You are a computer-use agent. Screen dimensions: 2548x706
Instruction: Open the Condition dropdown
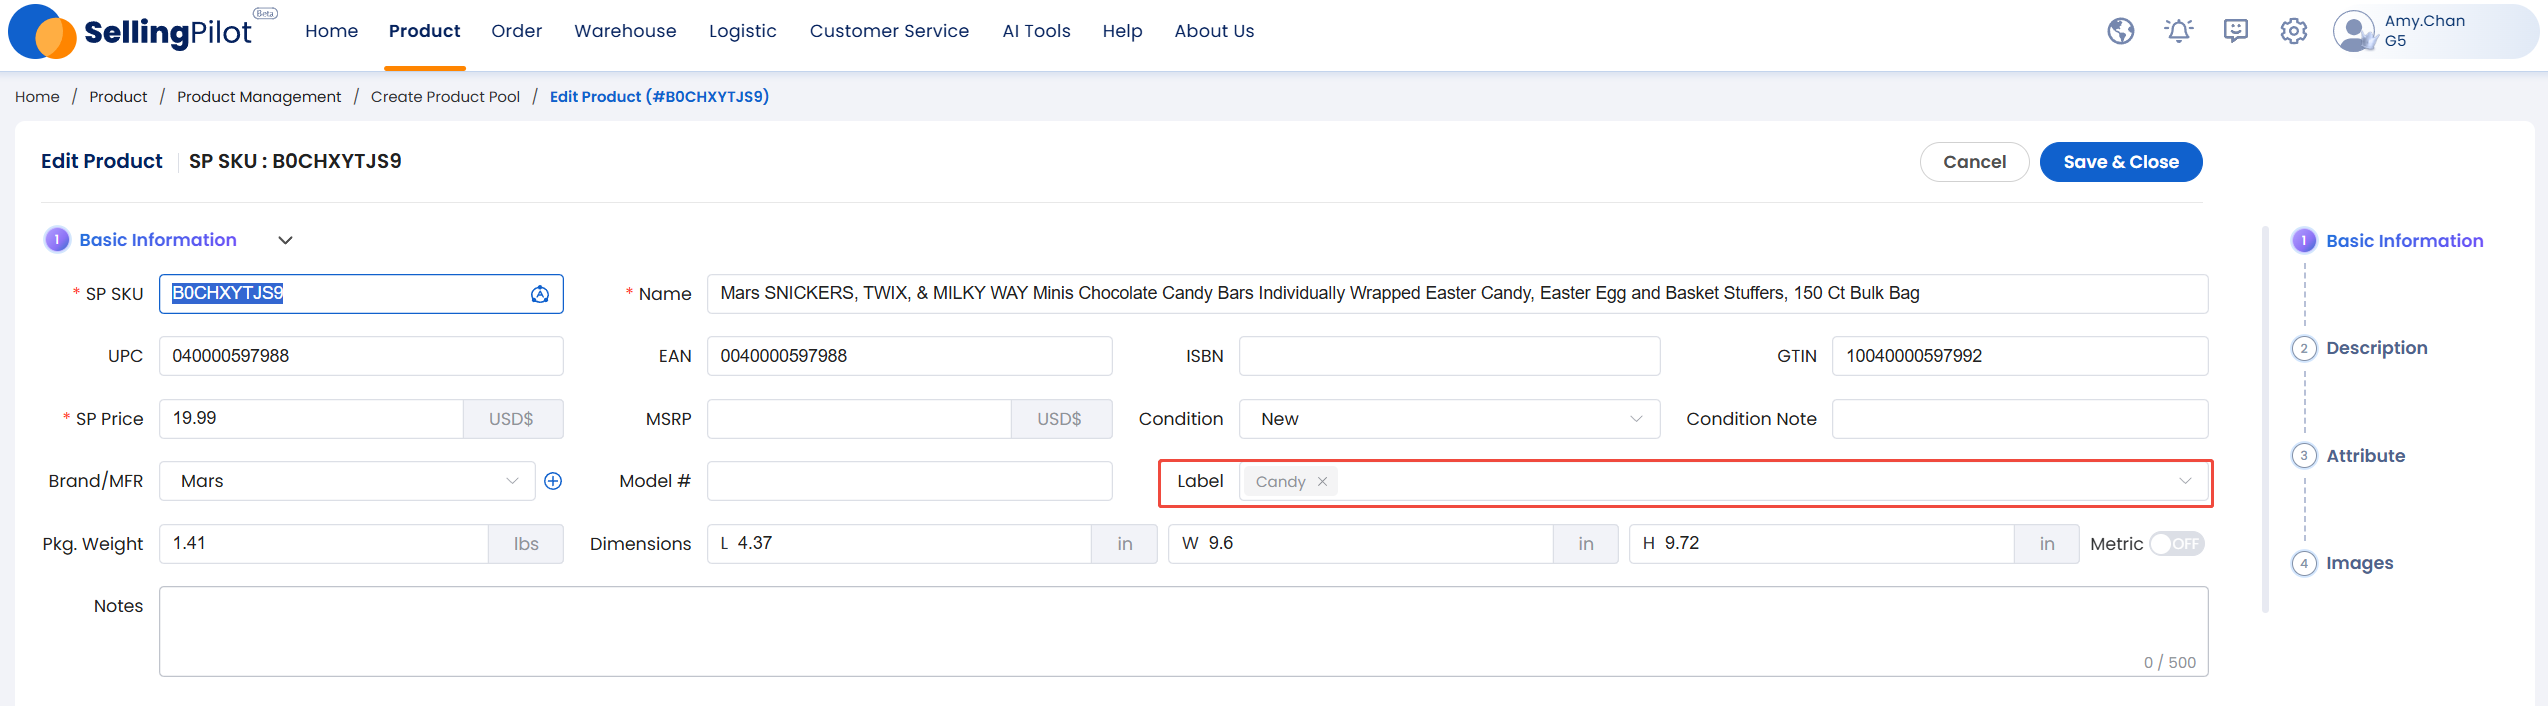pos(1449,419)
